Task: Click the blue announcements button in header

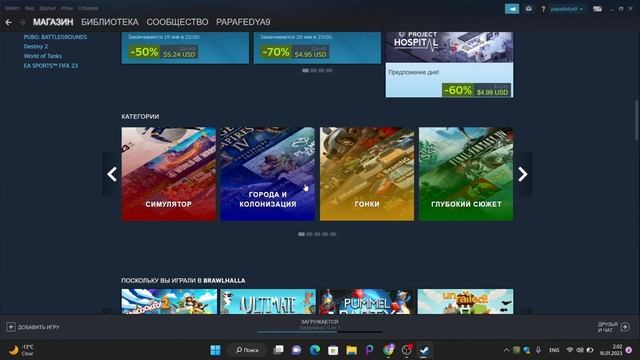Action: tap(512, 9)
